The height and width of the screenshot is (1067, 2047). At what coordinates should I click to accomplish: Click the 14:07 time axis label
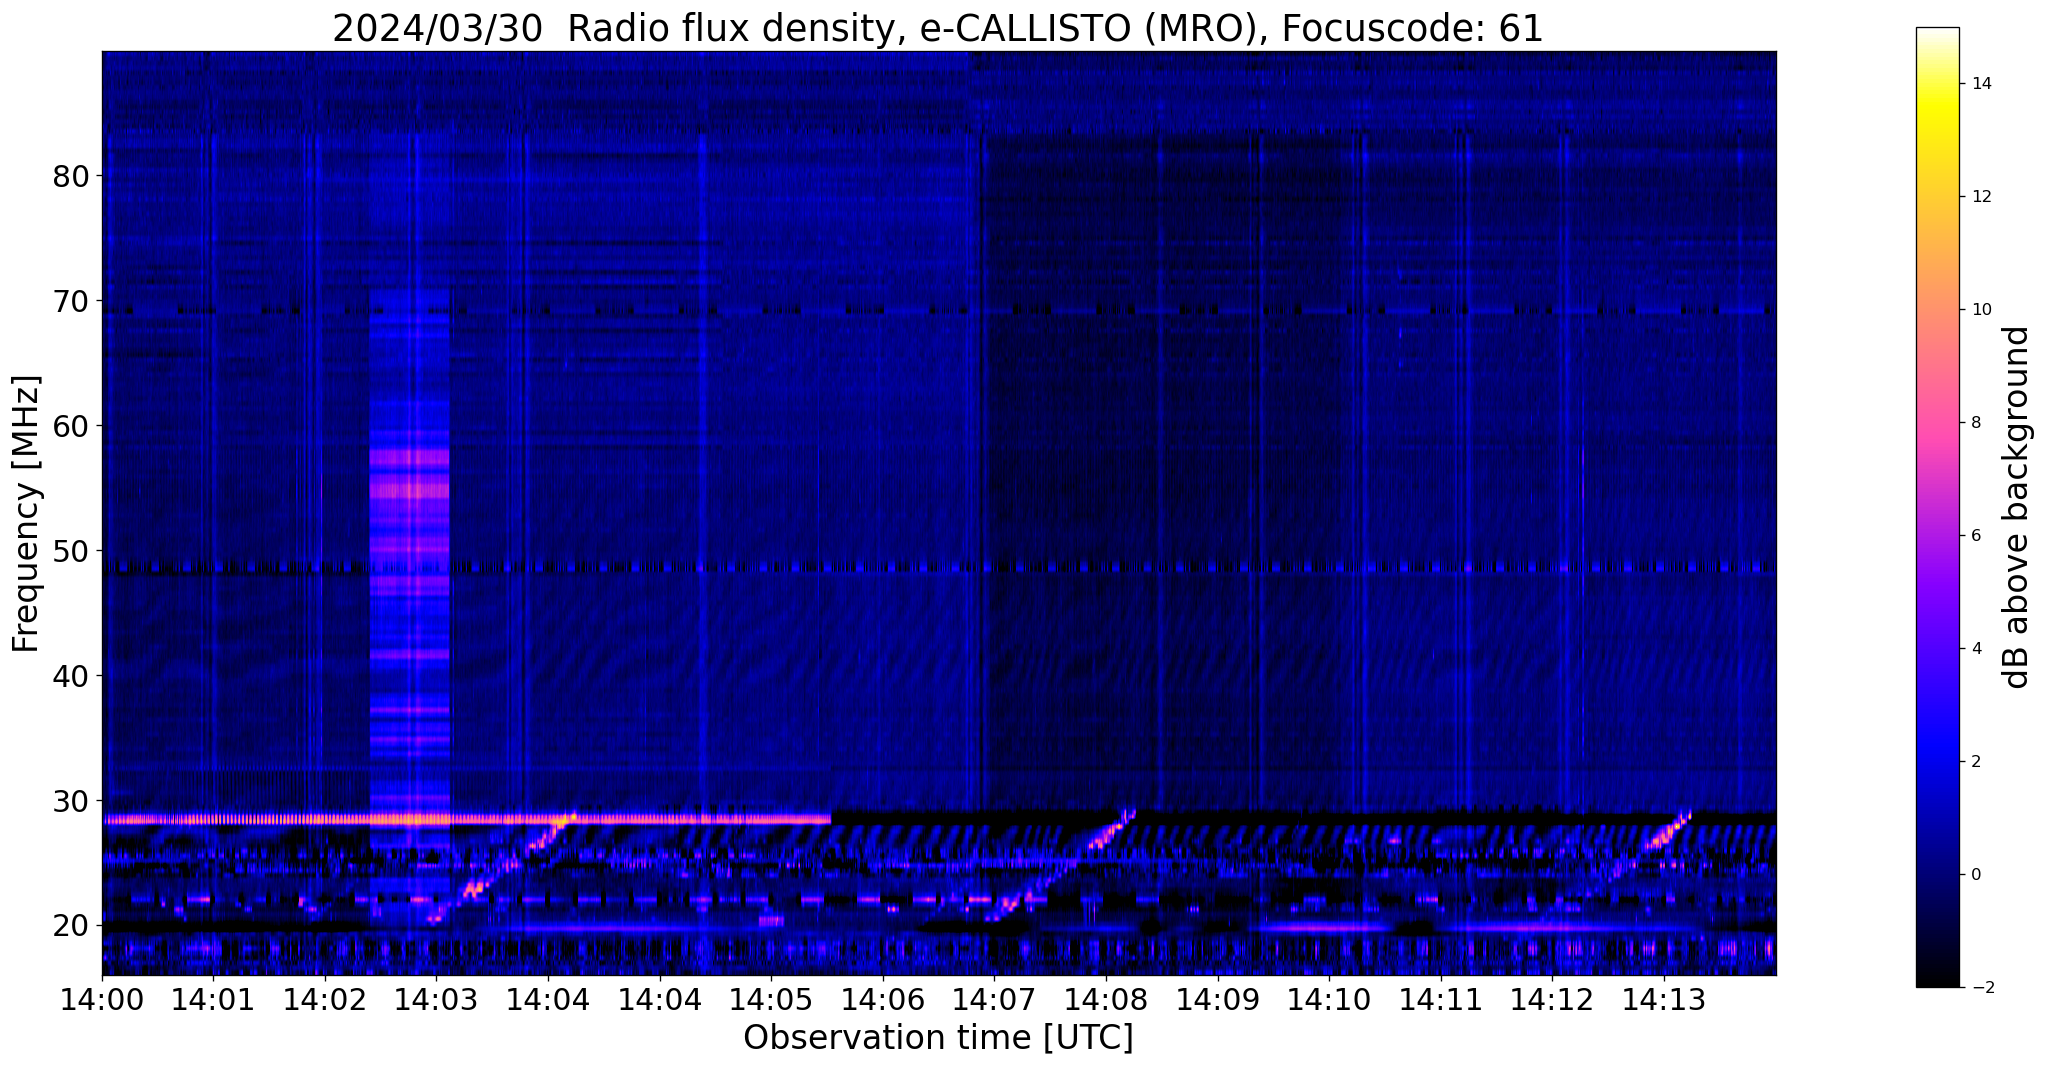coord(993,999)
